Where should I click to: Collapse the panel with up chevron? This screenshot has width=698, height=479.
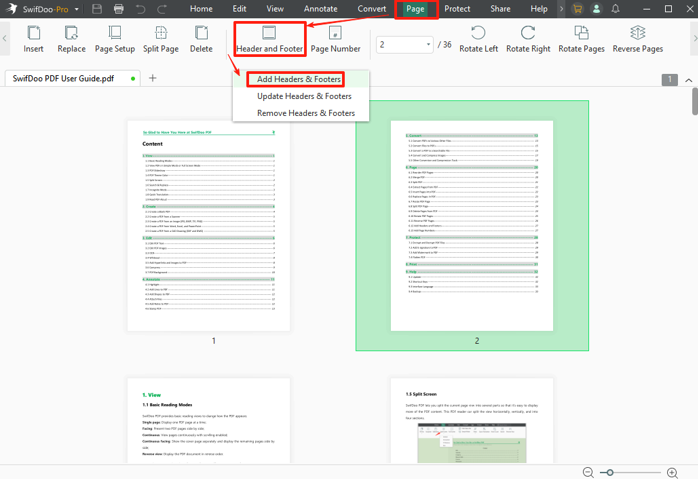[688, 80]
